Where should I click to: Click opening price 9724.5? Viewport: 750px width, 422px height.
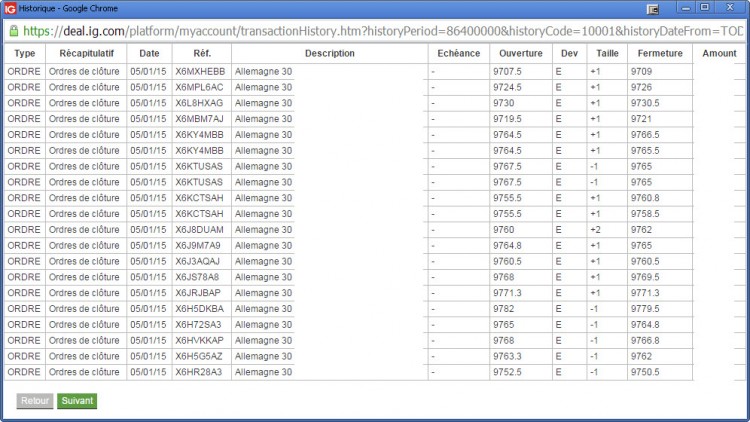(x=507, y=88)
